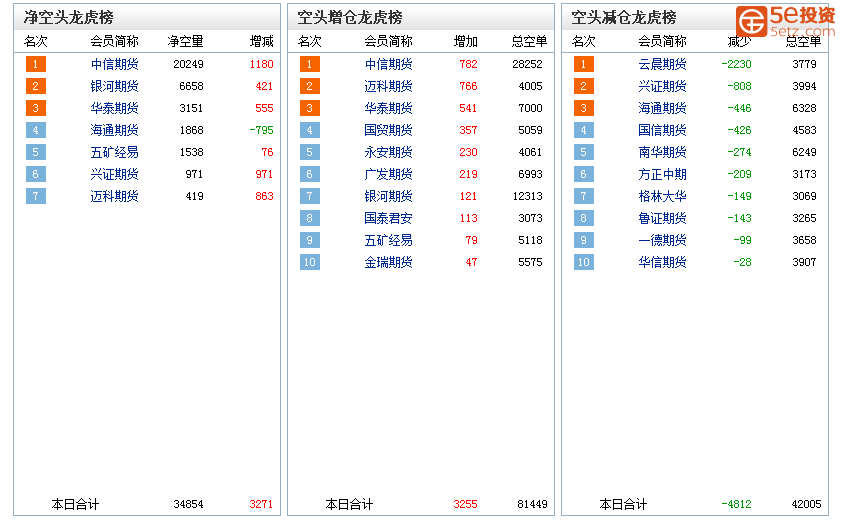
Task: Select the 方正中期 member link
Action: [x=663, y=175]
